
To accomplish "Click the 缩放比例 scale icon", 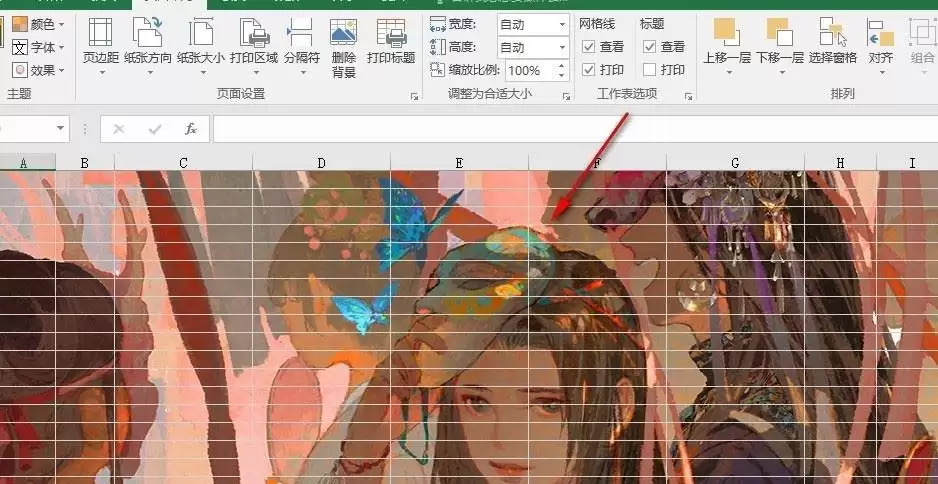I will coord(438,69).
